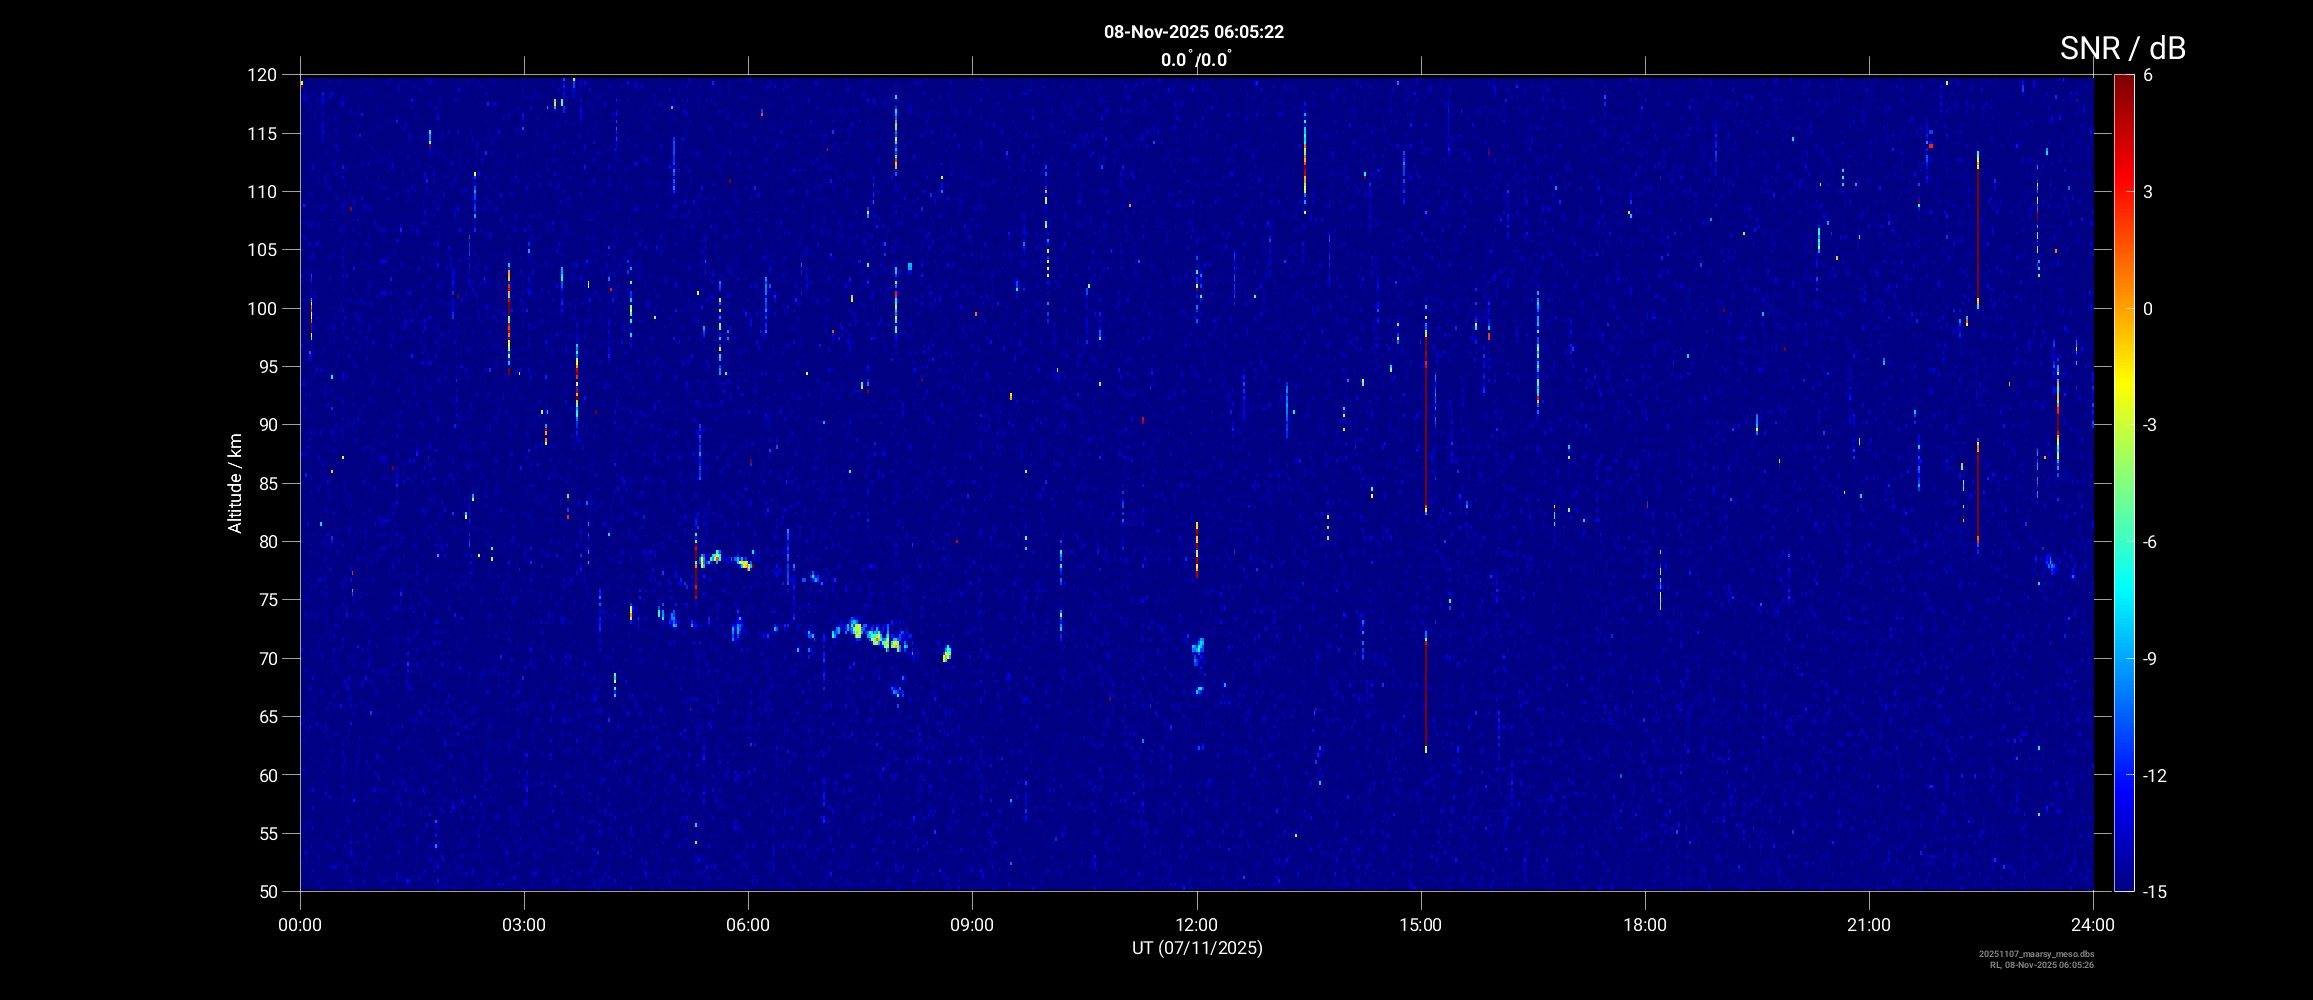Click the 18:00 time axis tick label
Image resolution: width=2313 pixels, height=1000 pixels.
pyautogui.click(x=1644, y=925)
